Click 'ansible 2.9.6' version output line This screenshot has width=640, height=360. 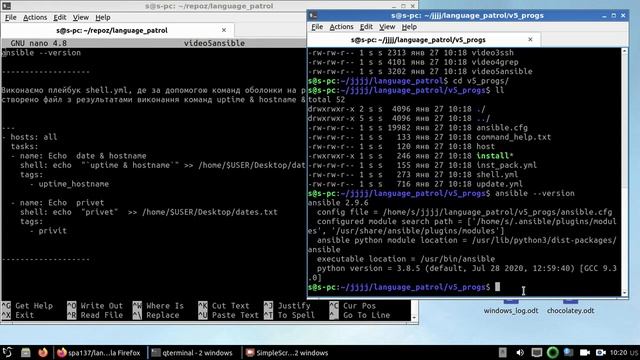338,203
